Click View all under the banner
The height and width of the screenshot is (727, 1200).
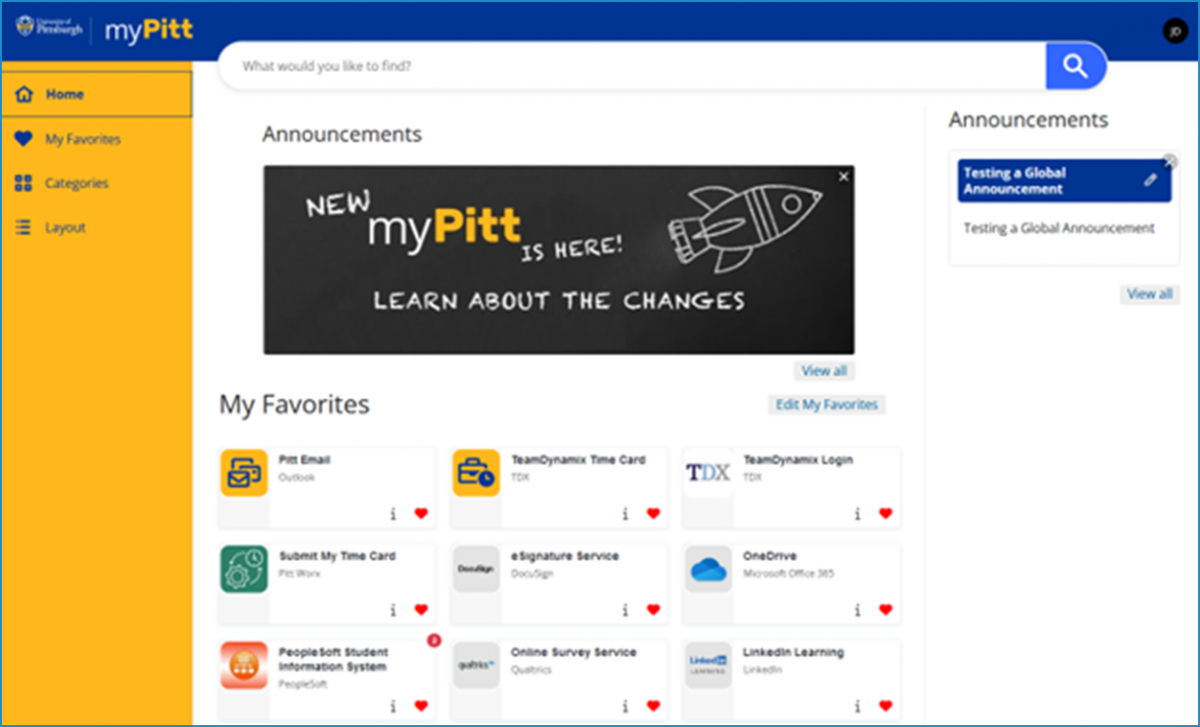pos(824,371)
